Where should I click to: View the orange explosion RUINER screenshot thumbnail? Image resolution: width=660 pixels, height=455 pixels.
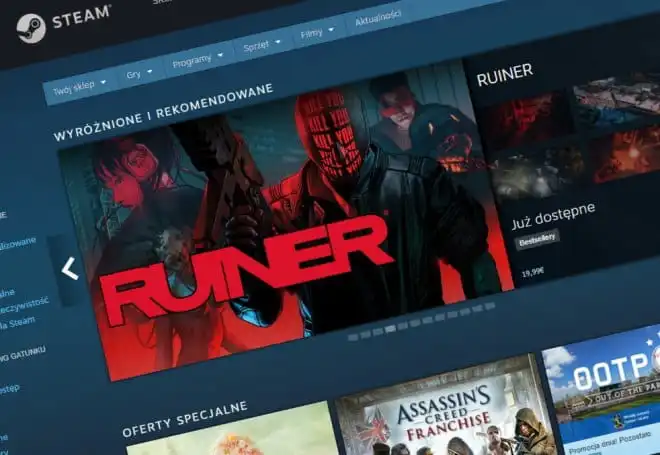tap(626, 154)
